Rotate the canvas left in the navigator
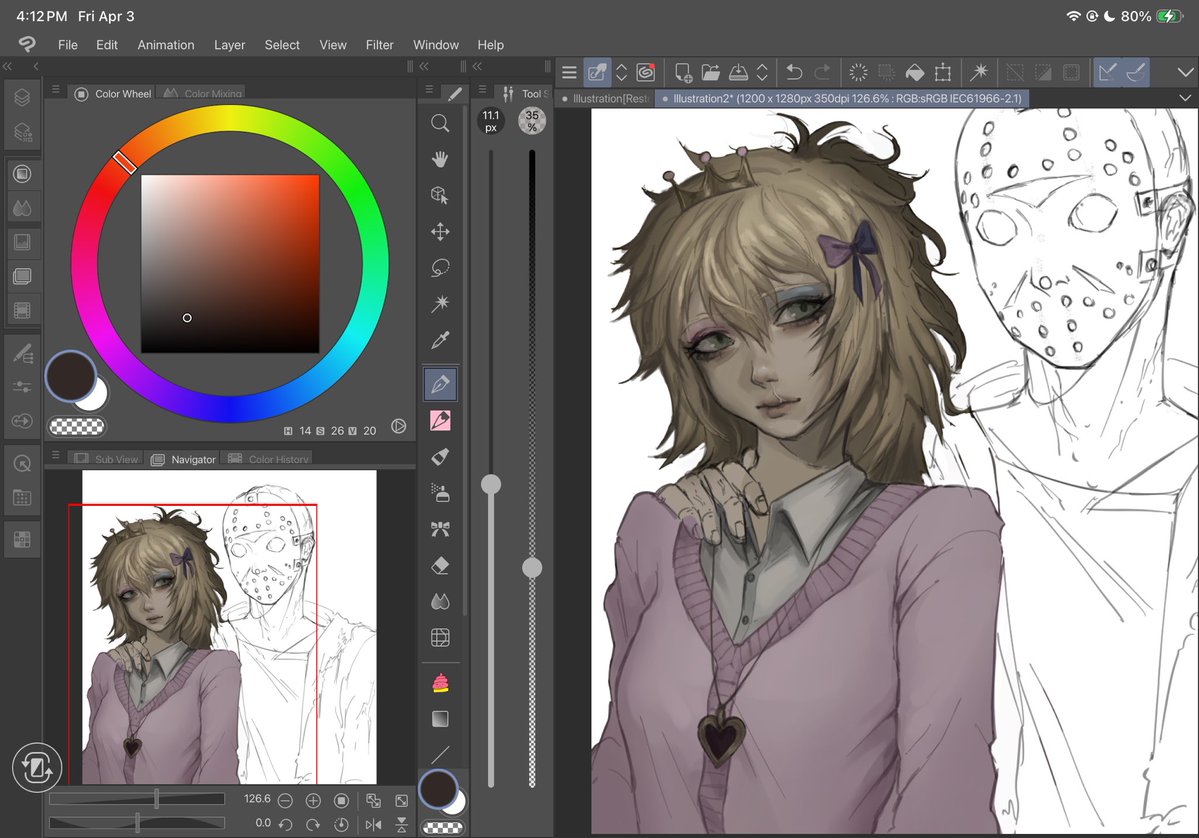The image size is (1199, 838). [285, 824]
